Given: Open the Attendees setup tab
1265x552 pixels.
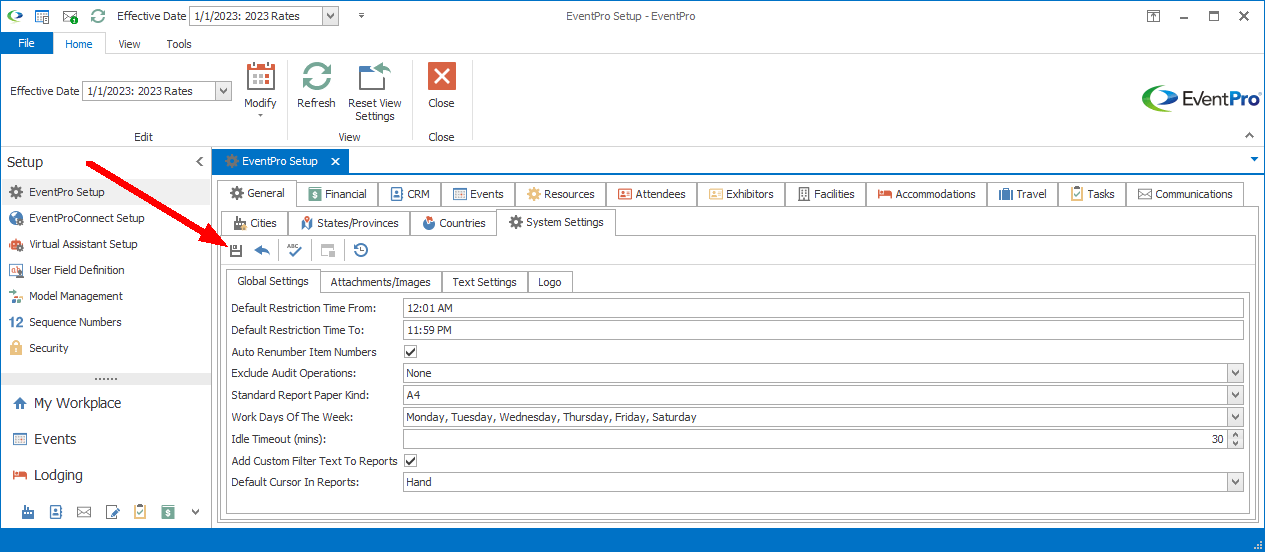Looking at the screenshot, I should (651, 194).
